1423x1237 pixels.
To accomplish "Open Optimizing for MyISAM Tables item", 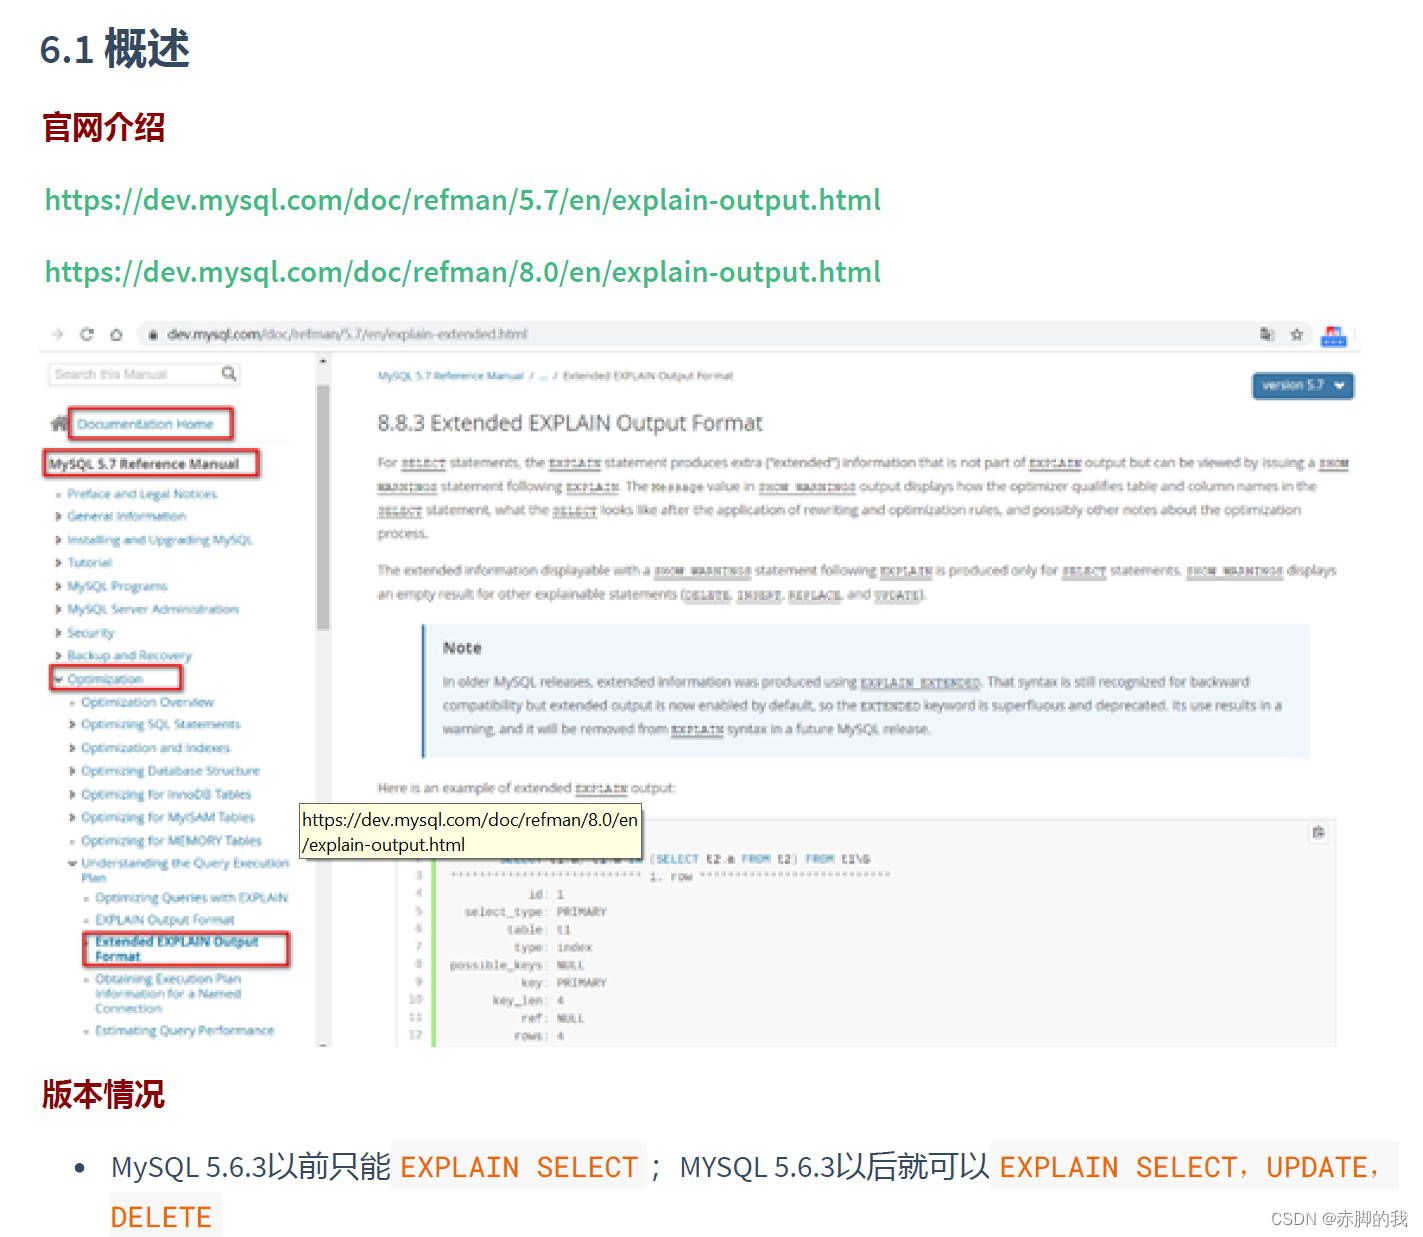I will 168,817.
